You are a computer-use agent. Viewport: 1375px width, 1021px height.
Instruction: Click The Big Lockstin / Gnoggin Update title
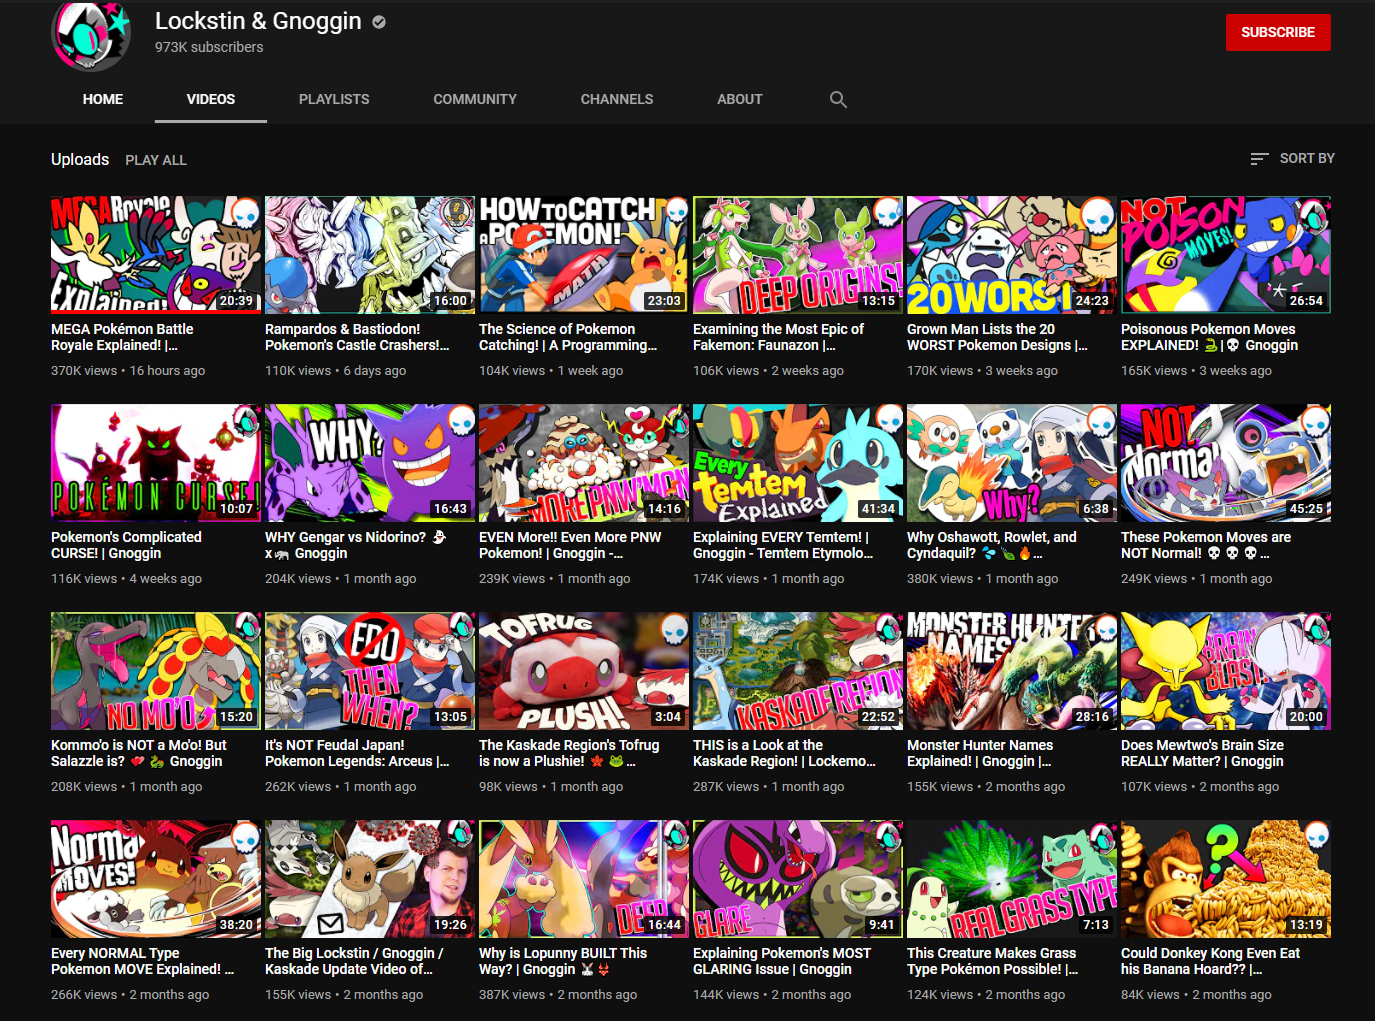(x=354, y=961)
